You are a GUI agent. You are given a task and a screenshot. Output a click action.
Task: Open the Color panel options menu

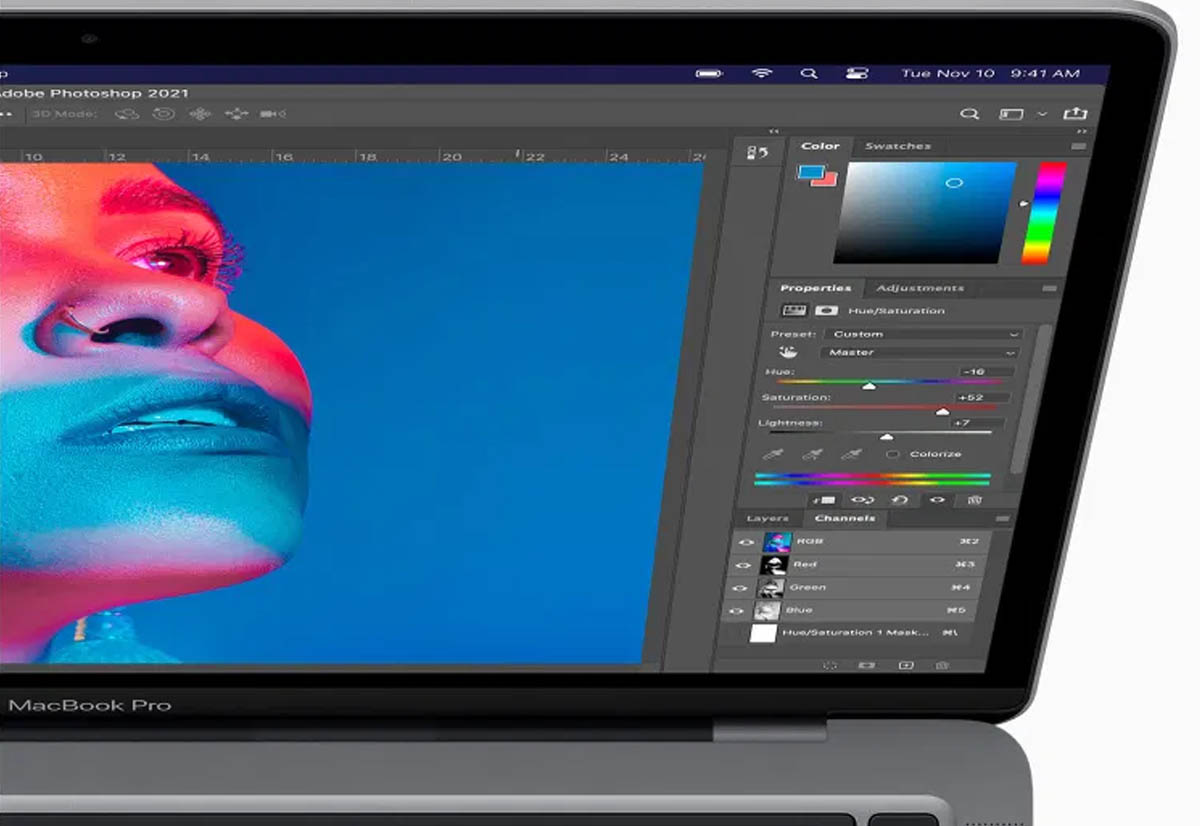(x=1078, y=146)
